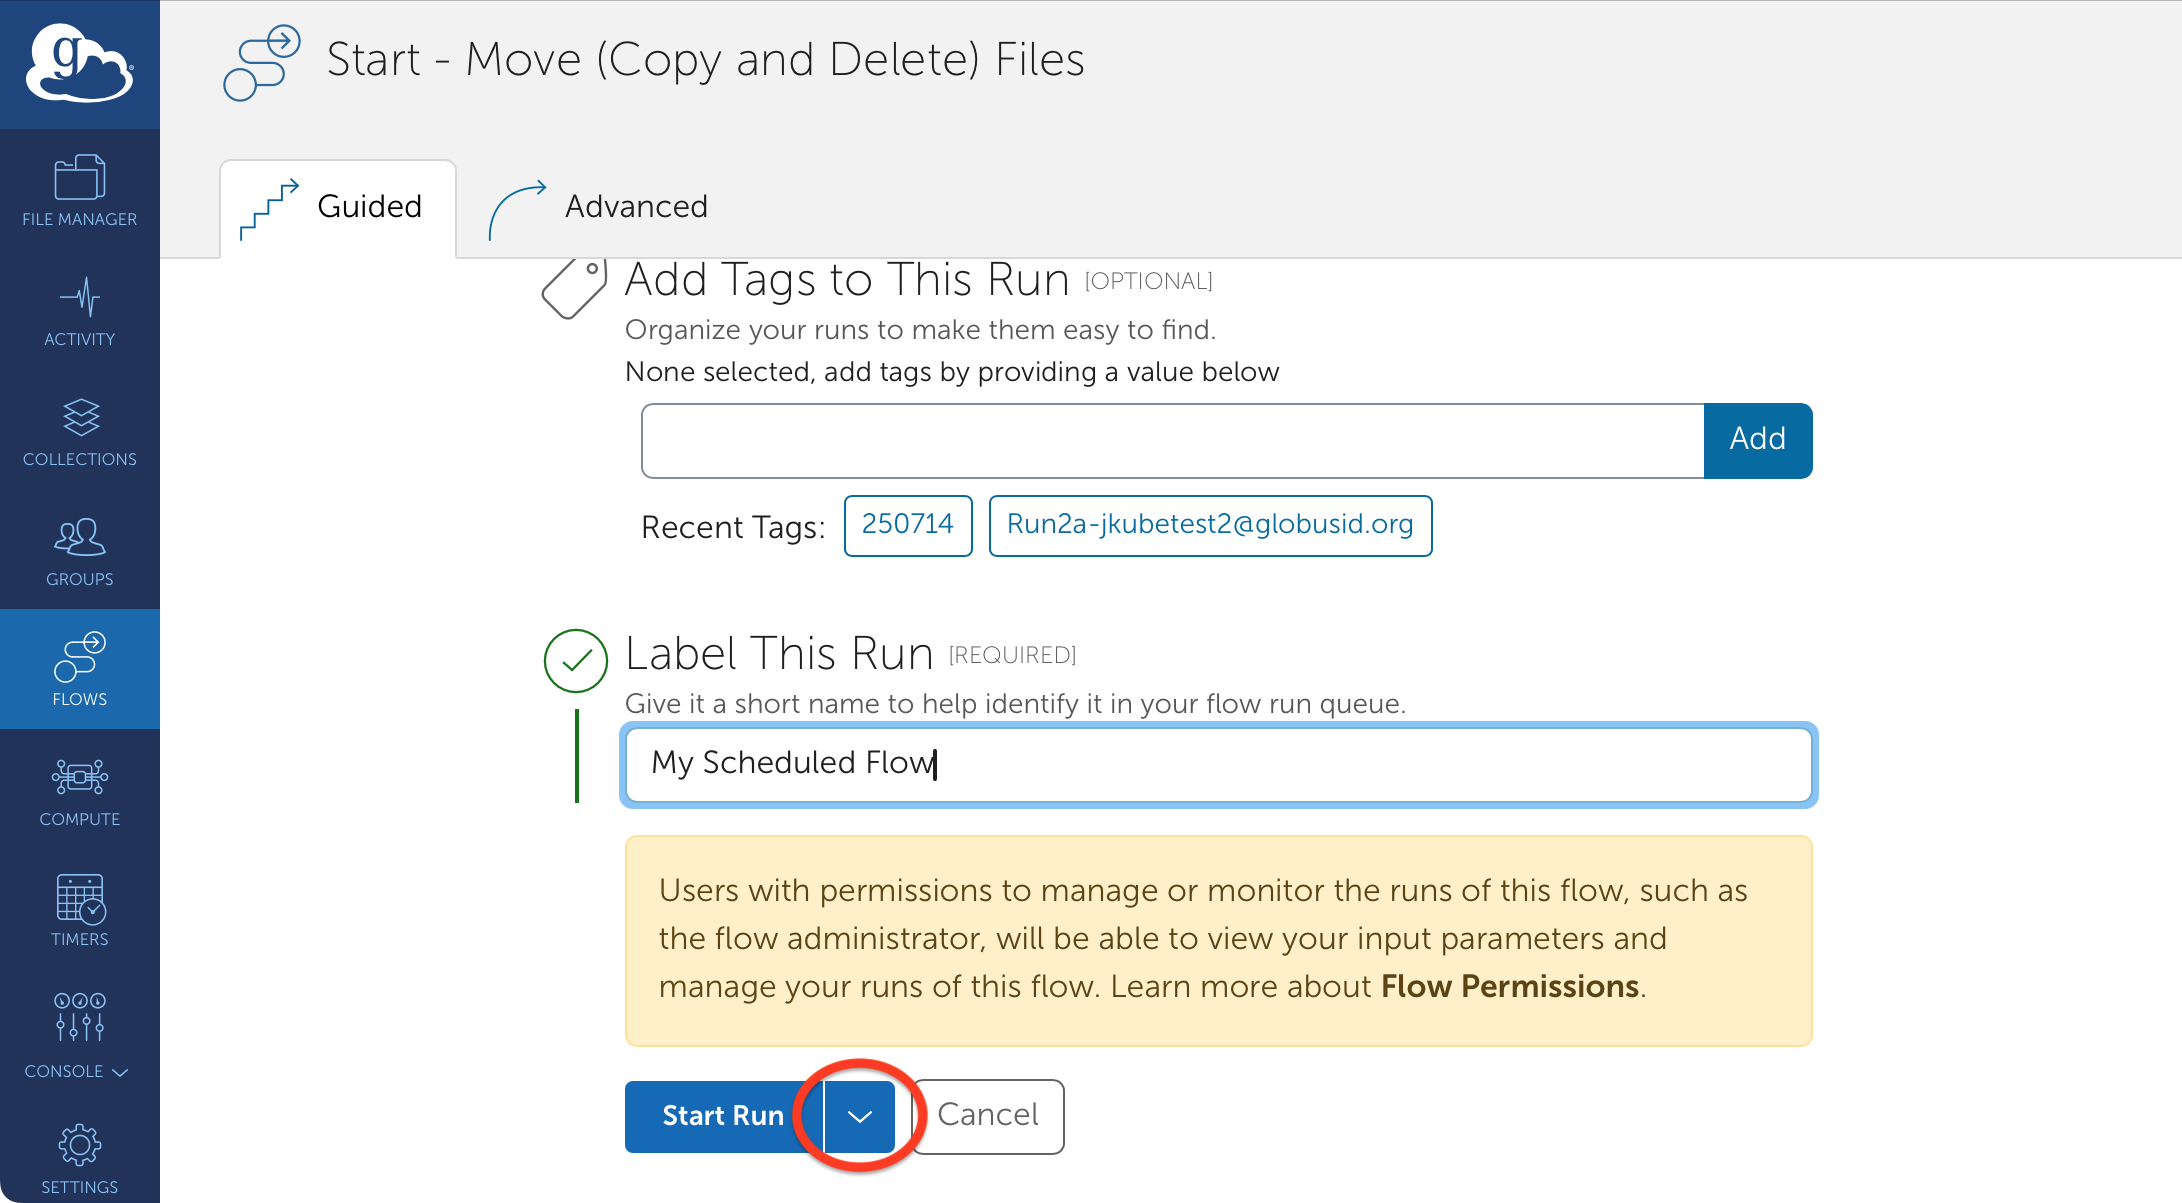Open the Compute section

click(x=79, y=791)
